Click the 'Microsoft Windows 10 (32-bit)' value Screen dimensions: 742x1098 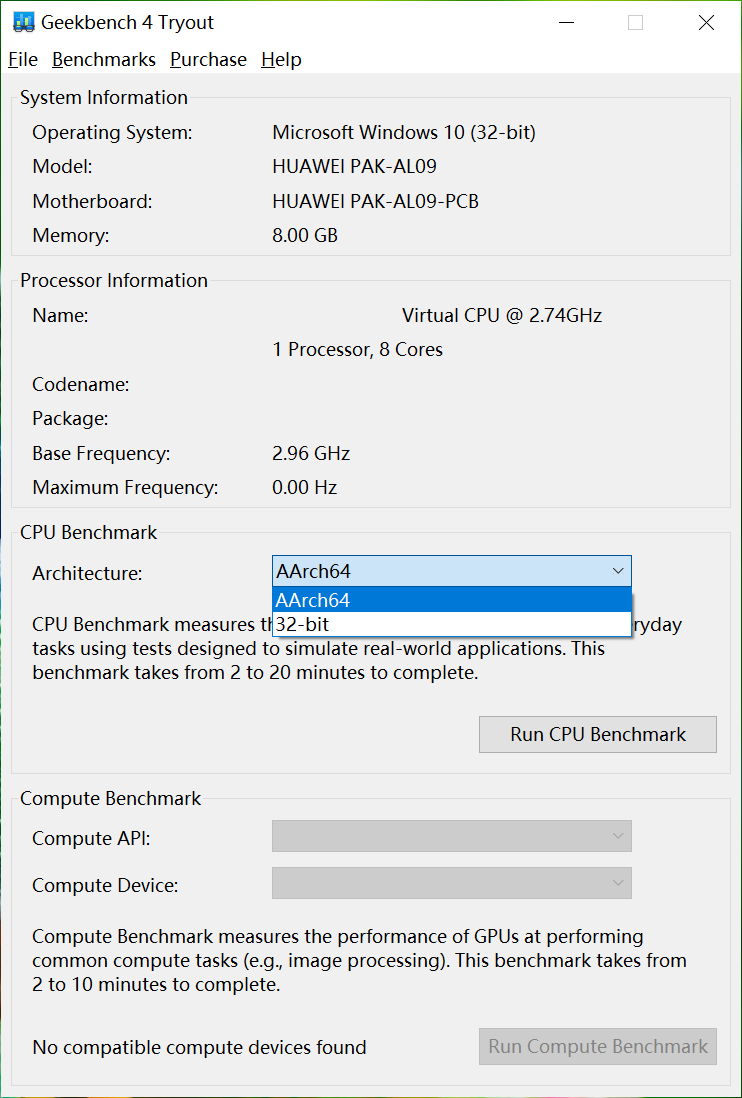(404, 132)
